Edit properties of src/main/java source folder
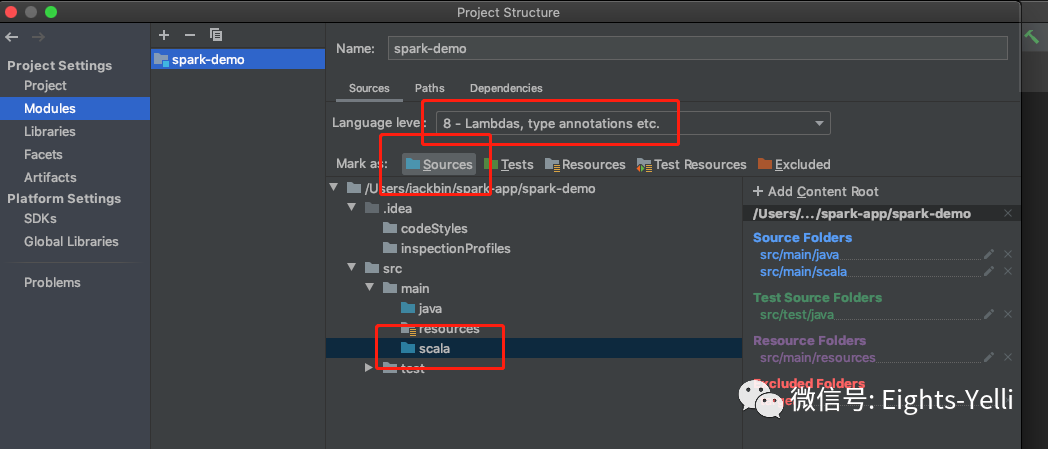This screenshot has height=449, width=1048. [x=989, y=255]
